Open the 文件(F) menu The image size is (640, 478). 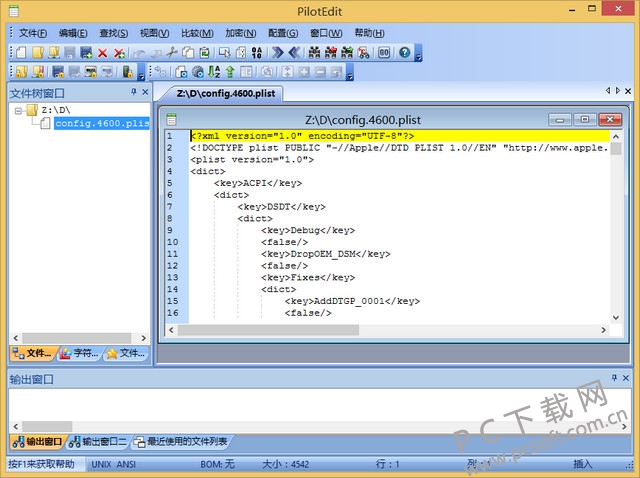[x=33, y=33]
